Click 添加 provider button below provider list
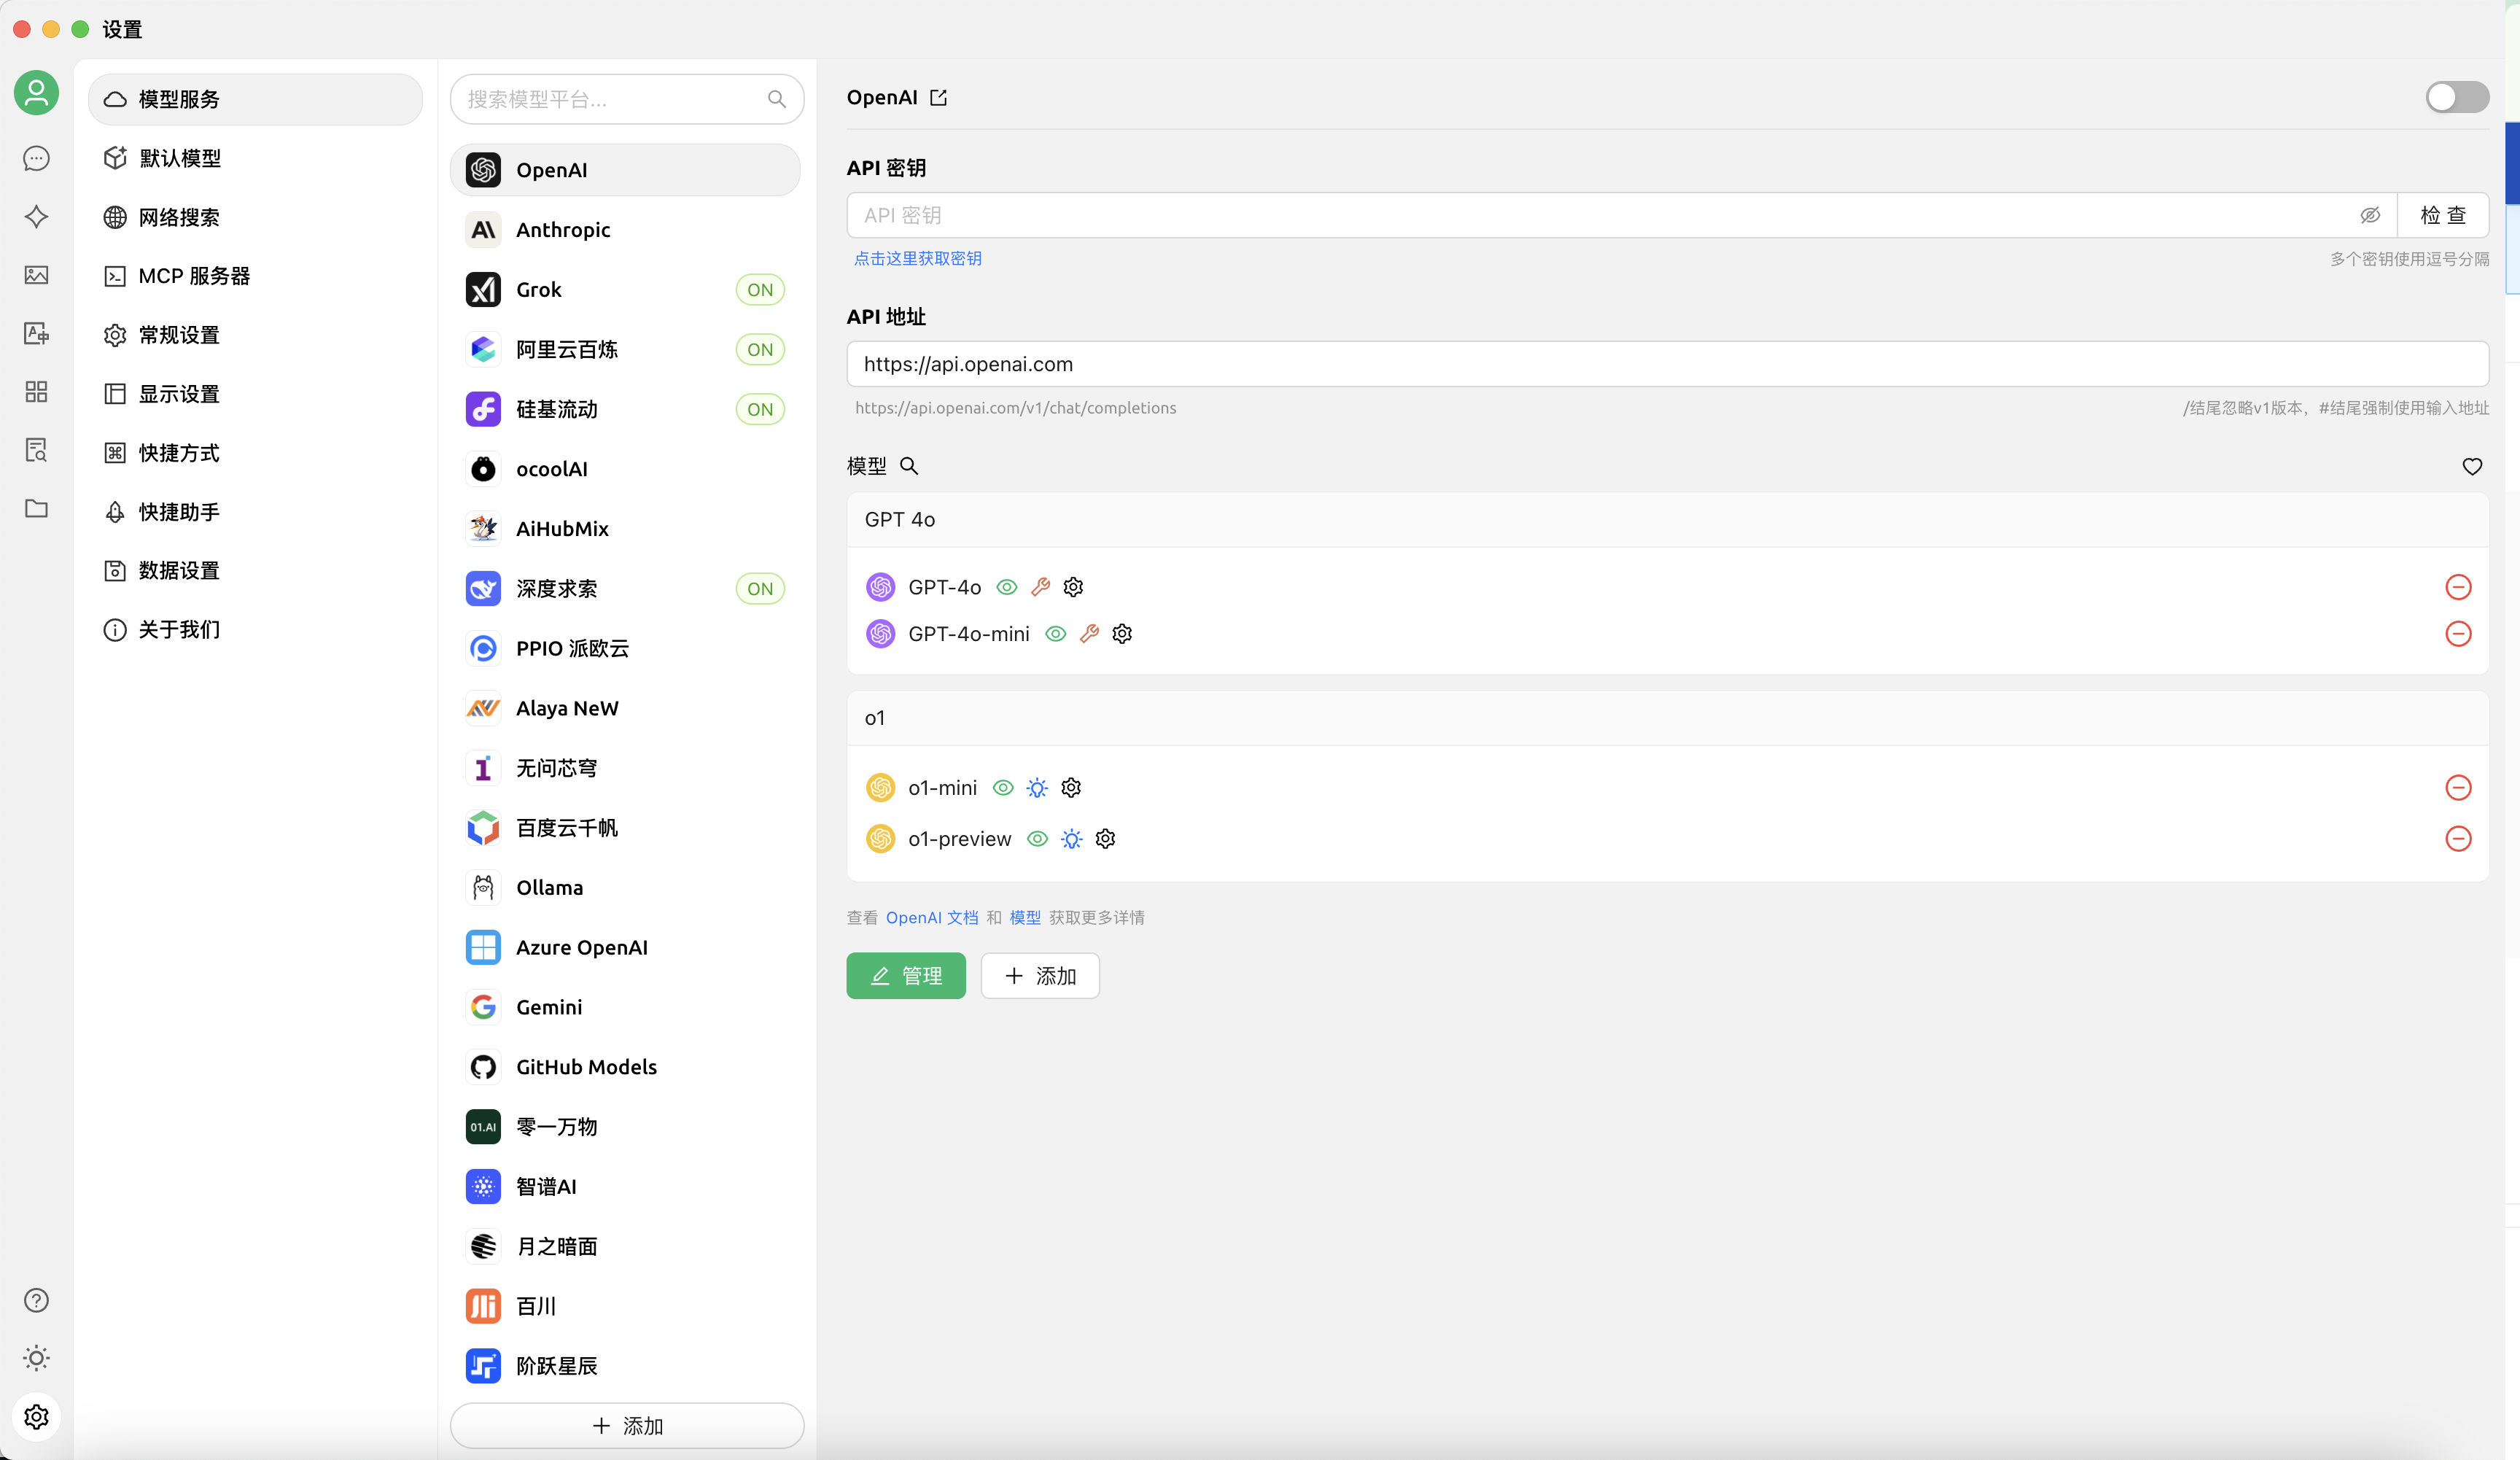The width and height of the screenshot is (2520, 1460). [x=627, y=1426]
